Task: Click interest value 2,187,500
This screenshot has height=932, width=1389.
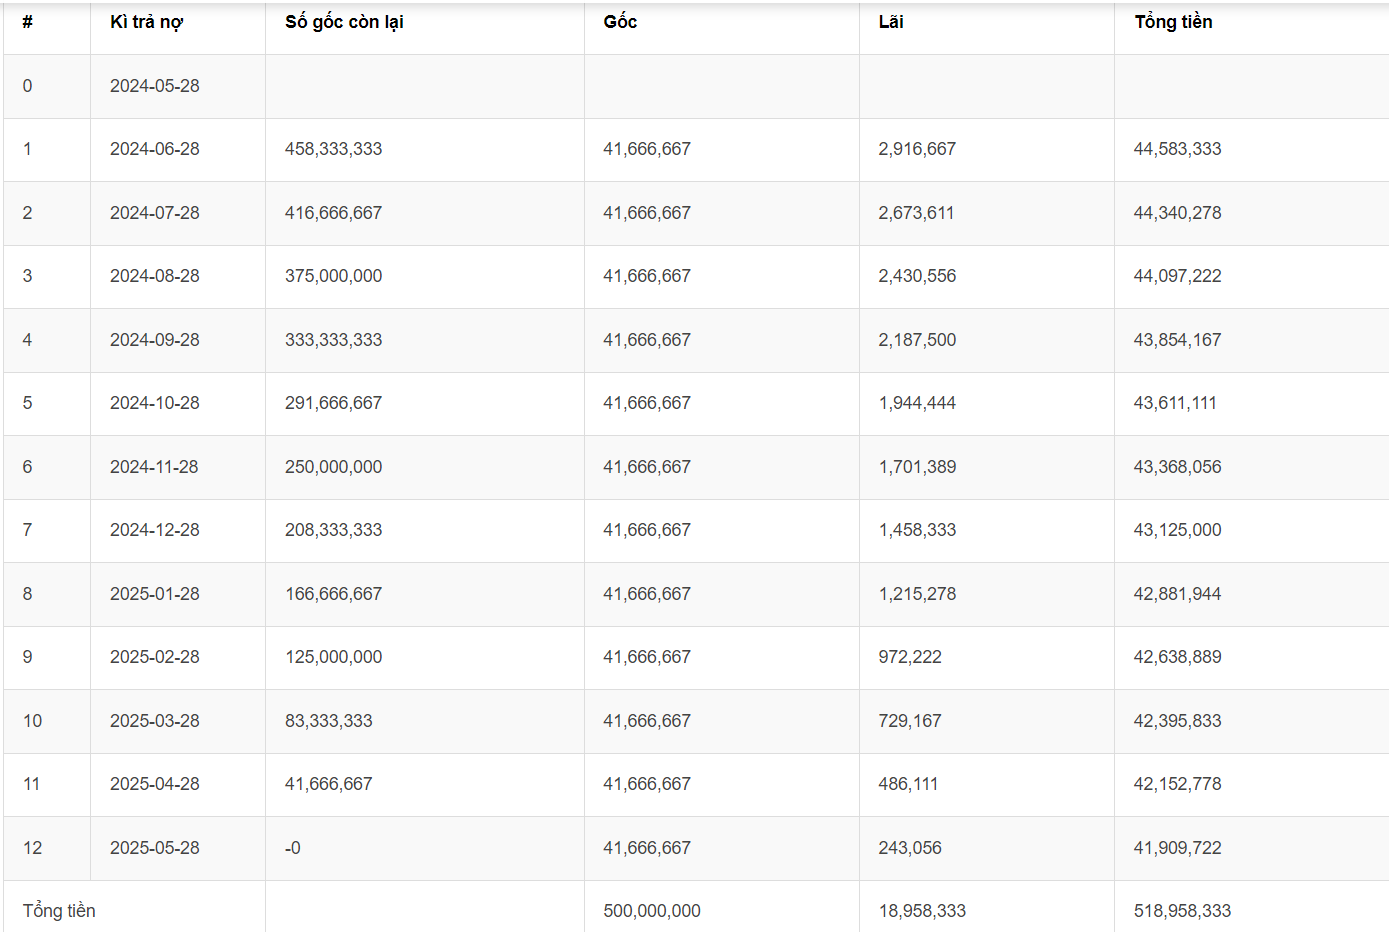Action: pyautogui.click(x=917, y=340)
